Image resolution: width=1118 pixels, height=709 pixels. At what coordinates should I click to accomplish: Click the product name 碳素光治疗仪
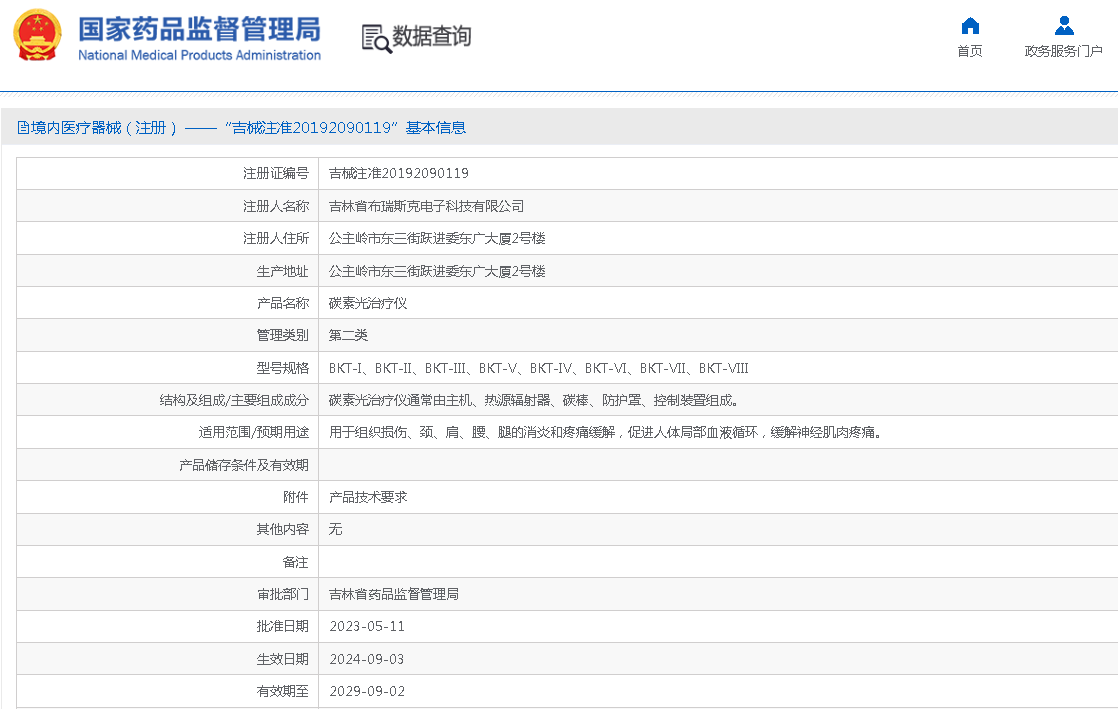(368, 303)
